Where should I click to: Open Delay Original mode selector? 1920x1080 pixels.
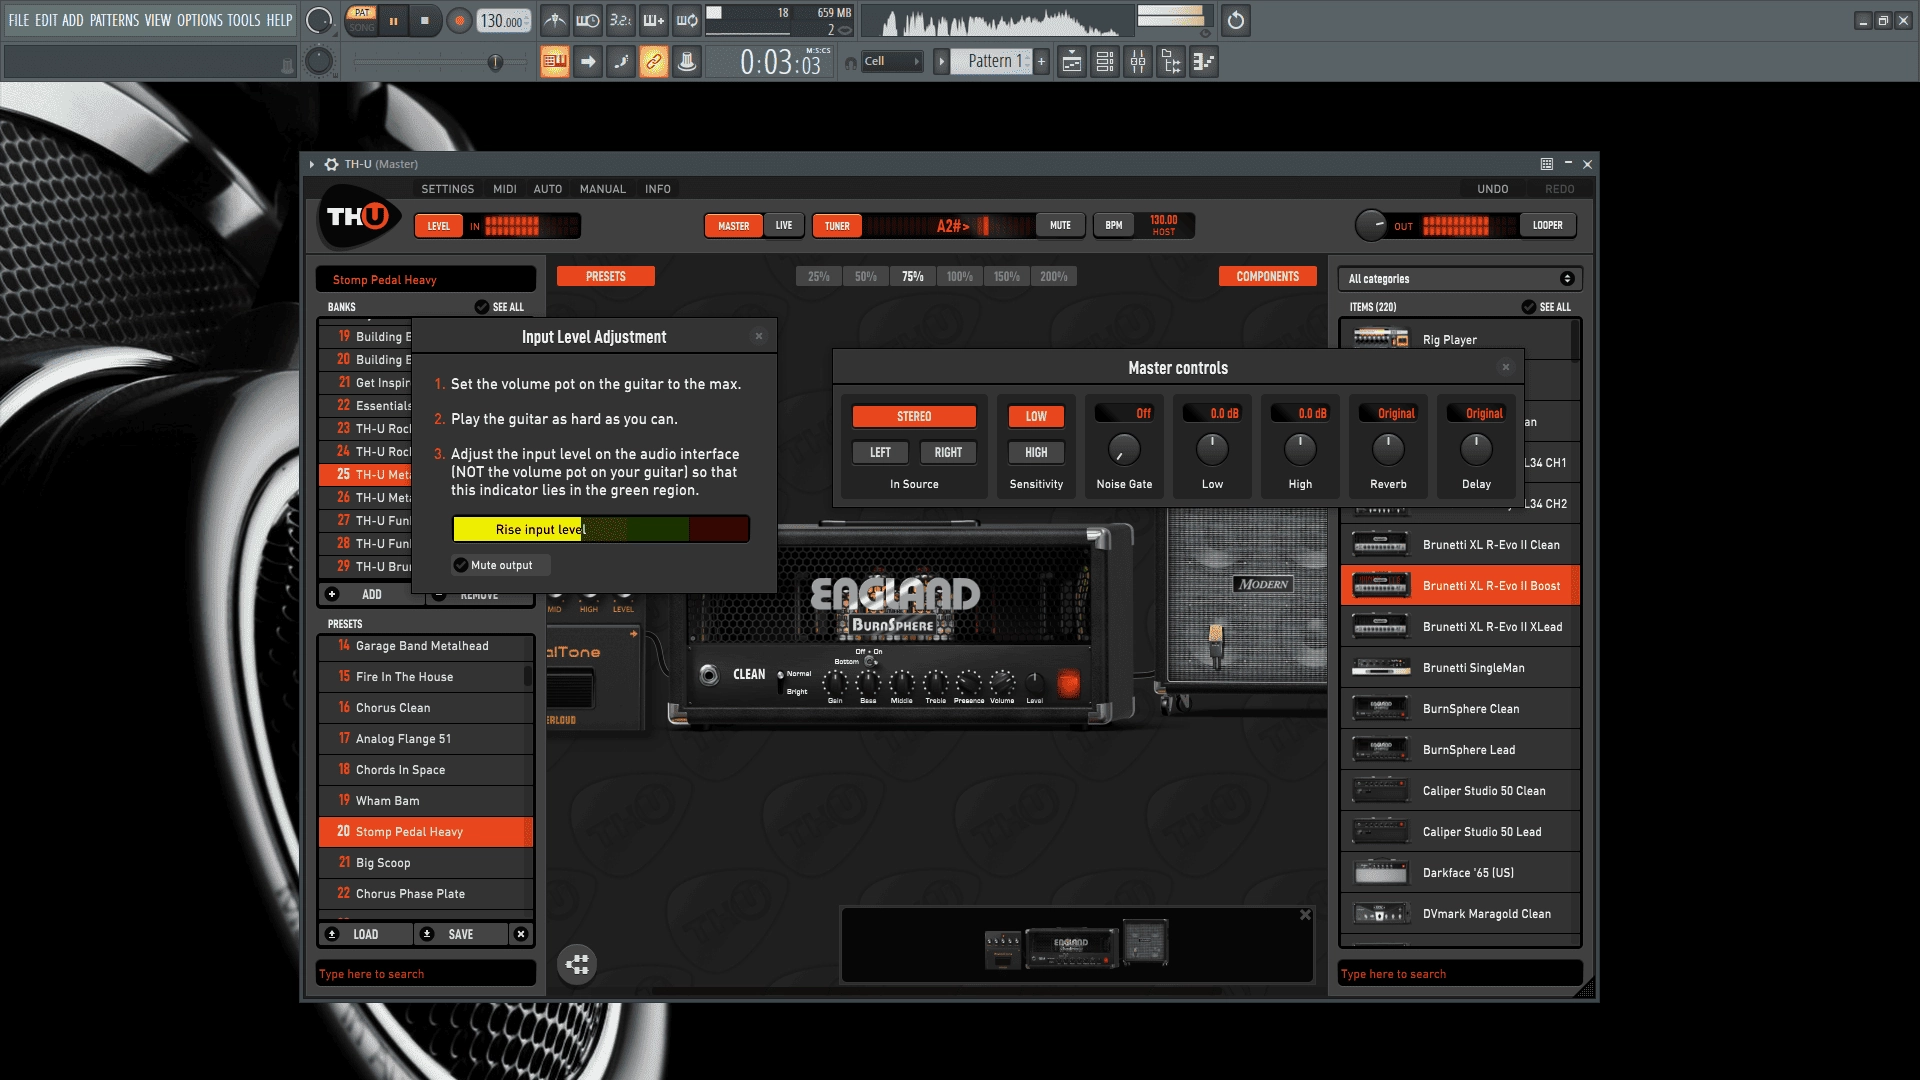tap(1476, 413)
